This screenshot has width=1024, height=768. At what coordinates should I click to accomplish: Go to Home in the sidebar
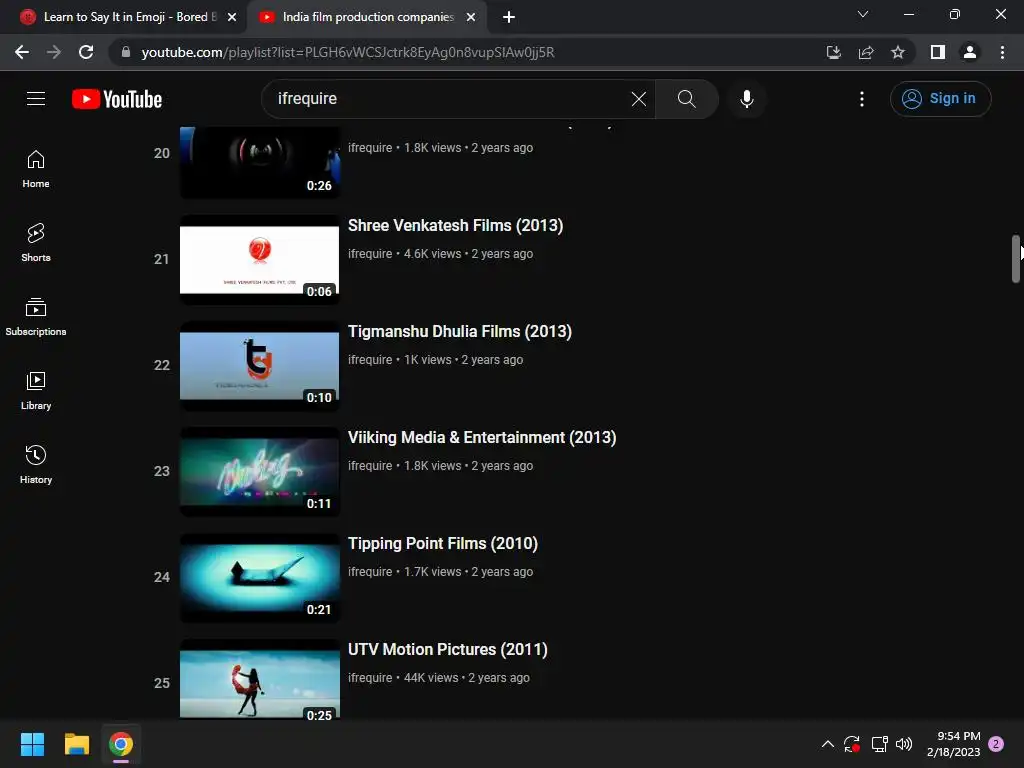36,169
